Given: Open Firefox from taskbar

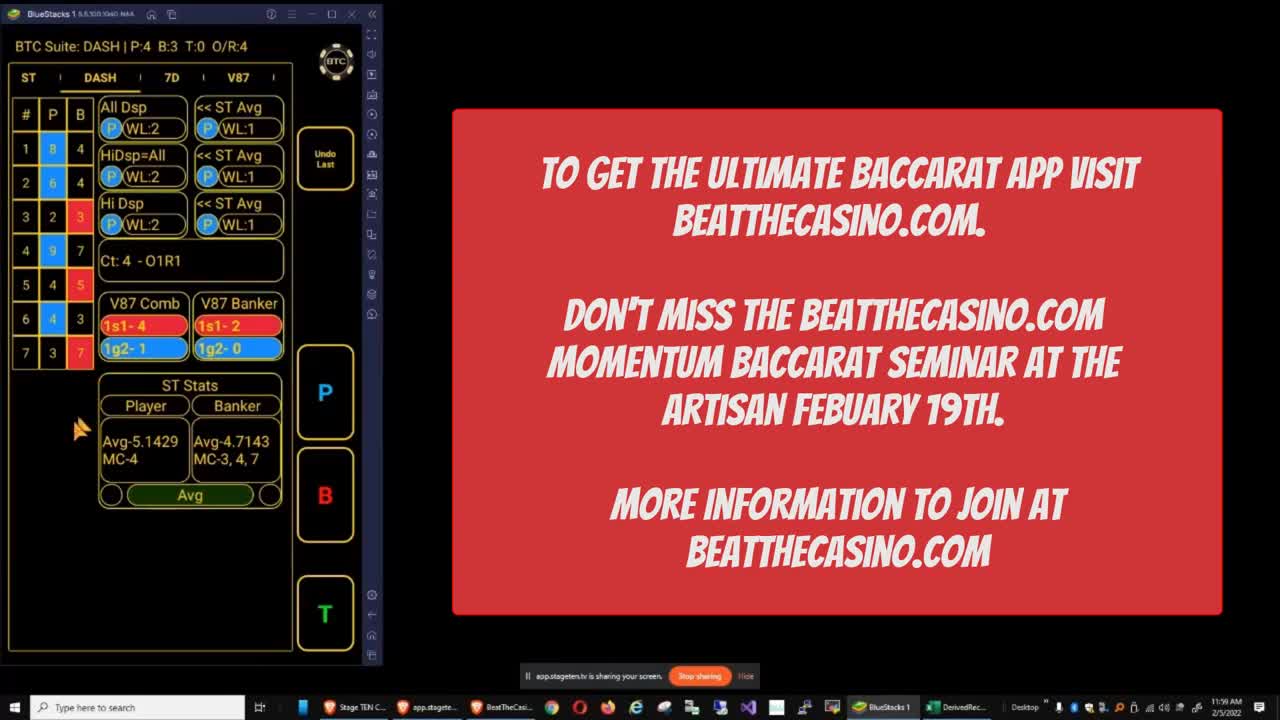Looking at the screenshot, I should click(x=608, y=707).
